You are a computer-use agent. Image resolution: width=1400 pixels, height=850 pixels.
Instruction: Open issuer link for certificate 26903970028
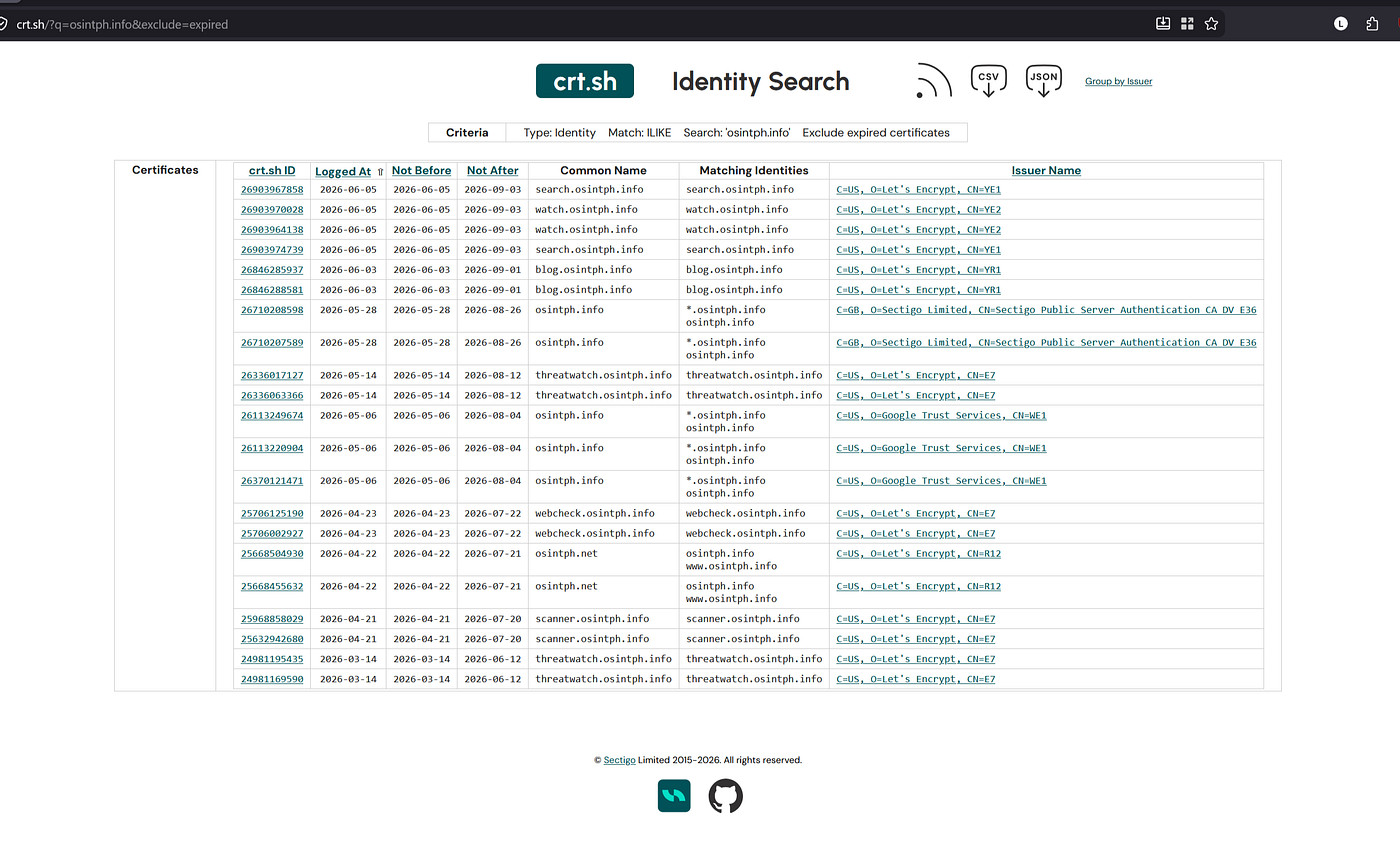[919, 210]
